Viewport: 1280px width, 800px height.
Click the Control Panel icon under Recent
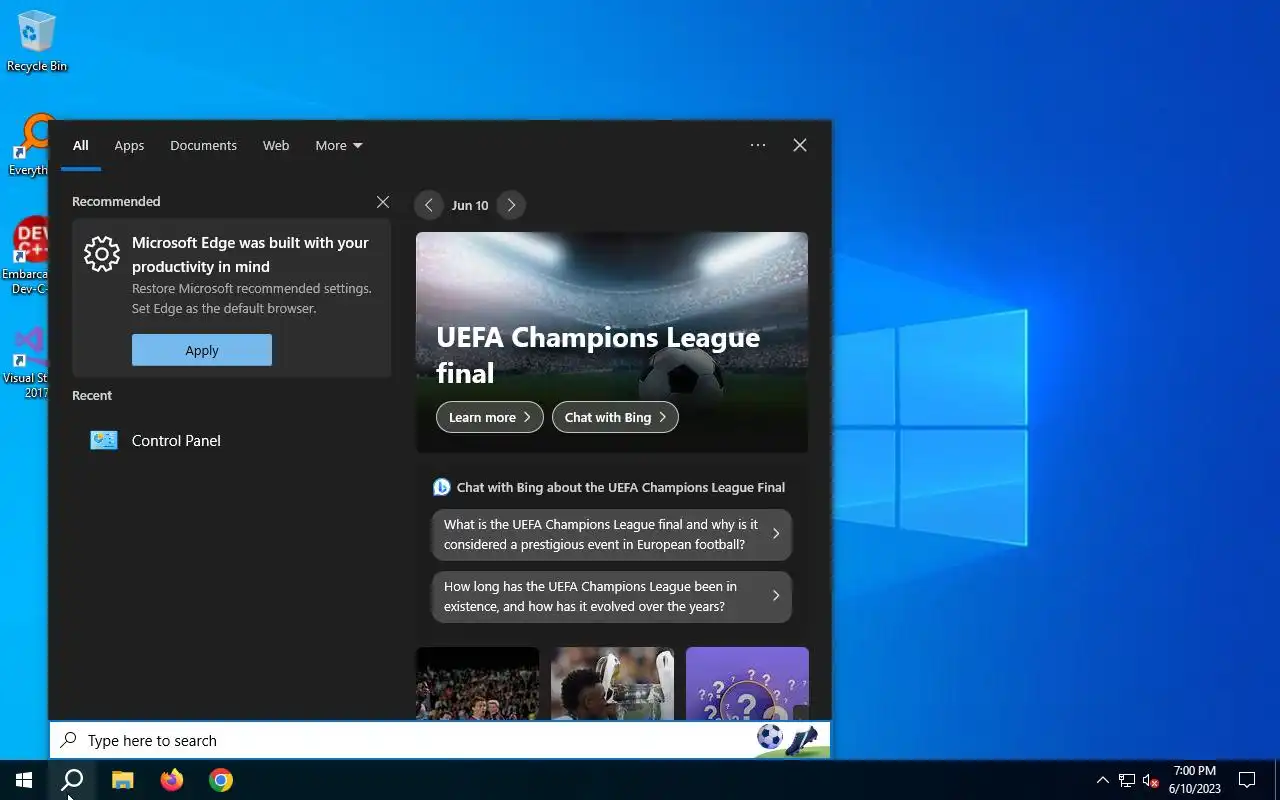point(104,440)
